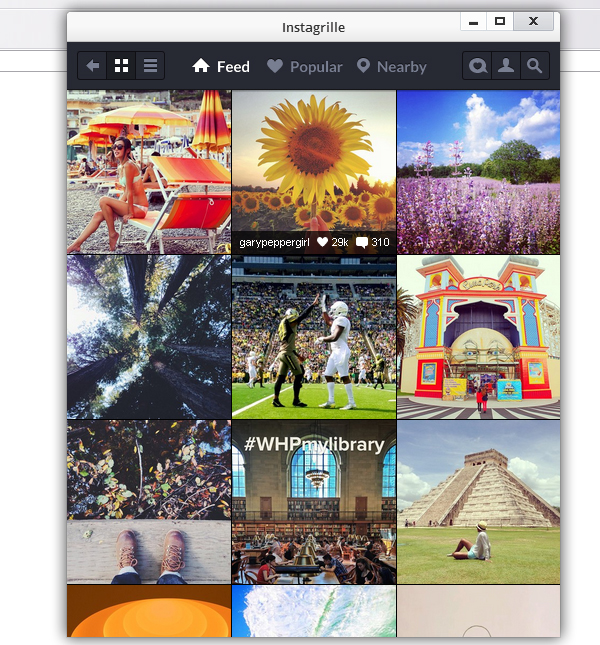The width and height of the screenshot is (600, 645).
Task: Open the redwood trees looking-up photo
Action: 149,337
